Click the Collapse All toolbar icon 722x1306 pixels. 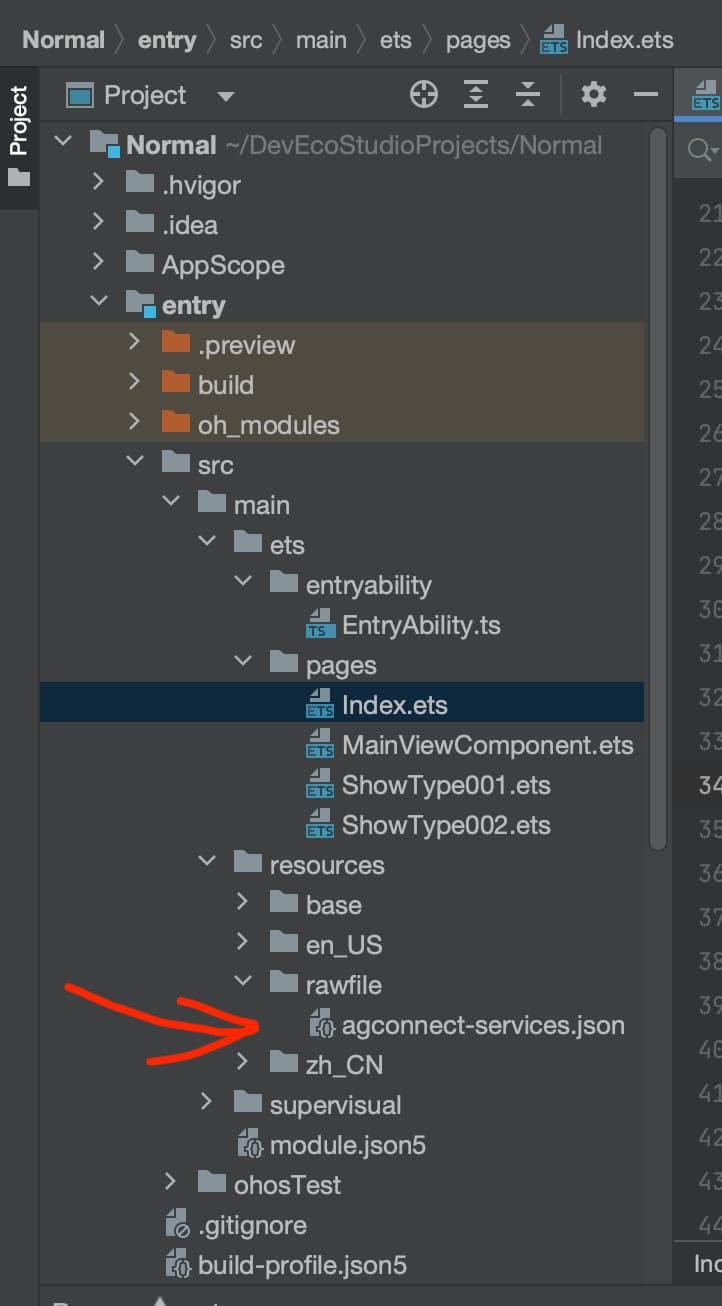528,95
